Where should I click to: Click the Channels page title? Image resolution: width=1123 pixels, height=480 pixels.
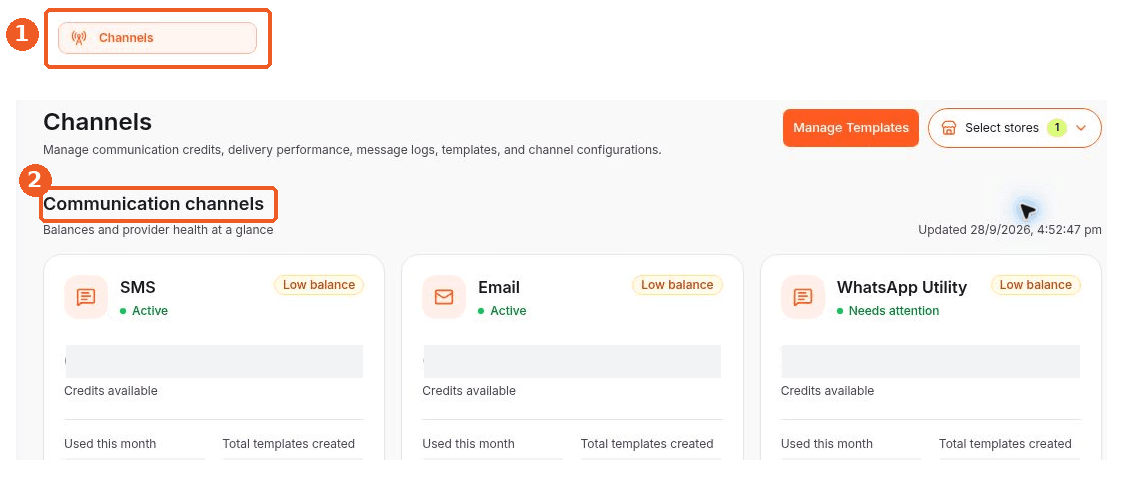[97, 122]
